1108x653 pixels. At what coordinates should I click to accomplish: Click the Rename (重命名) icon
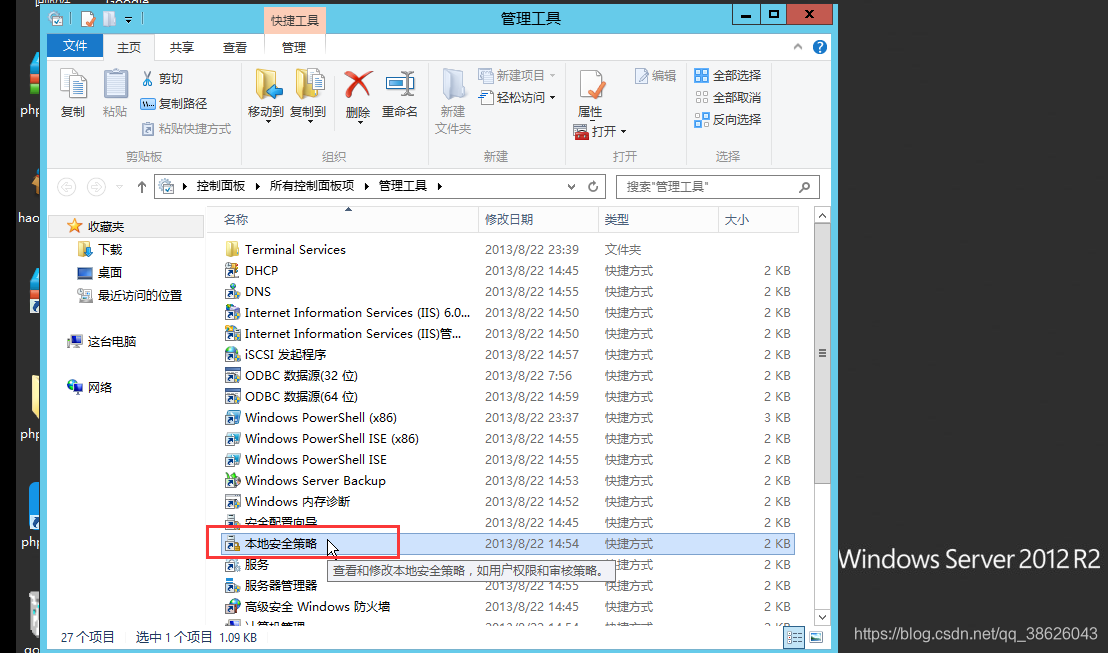[400, 84]
